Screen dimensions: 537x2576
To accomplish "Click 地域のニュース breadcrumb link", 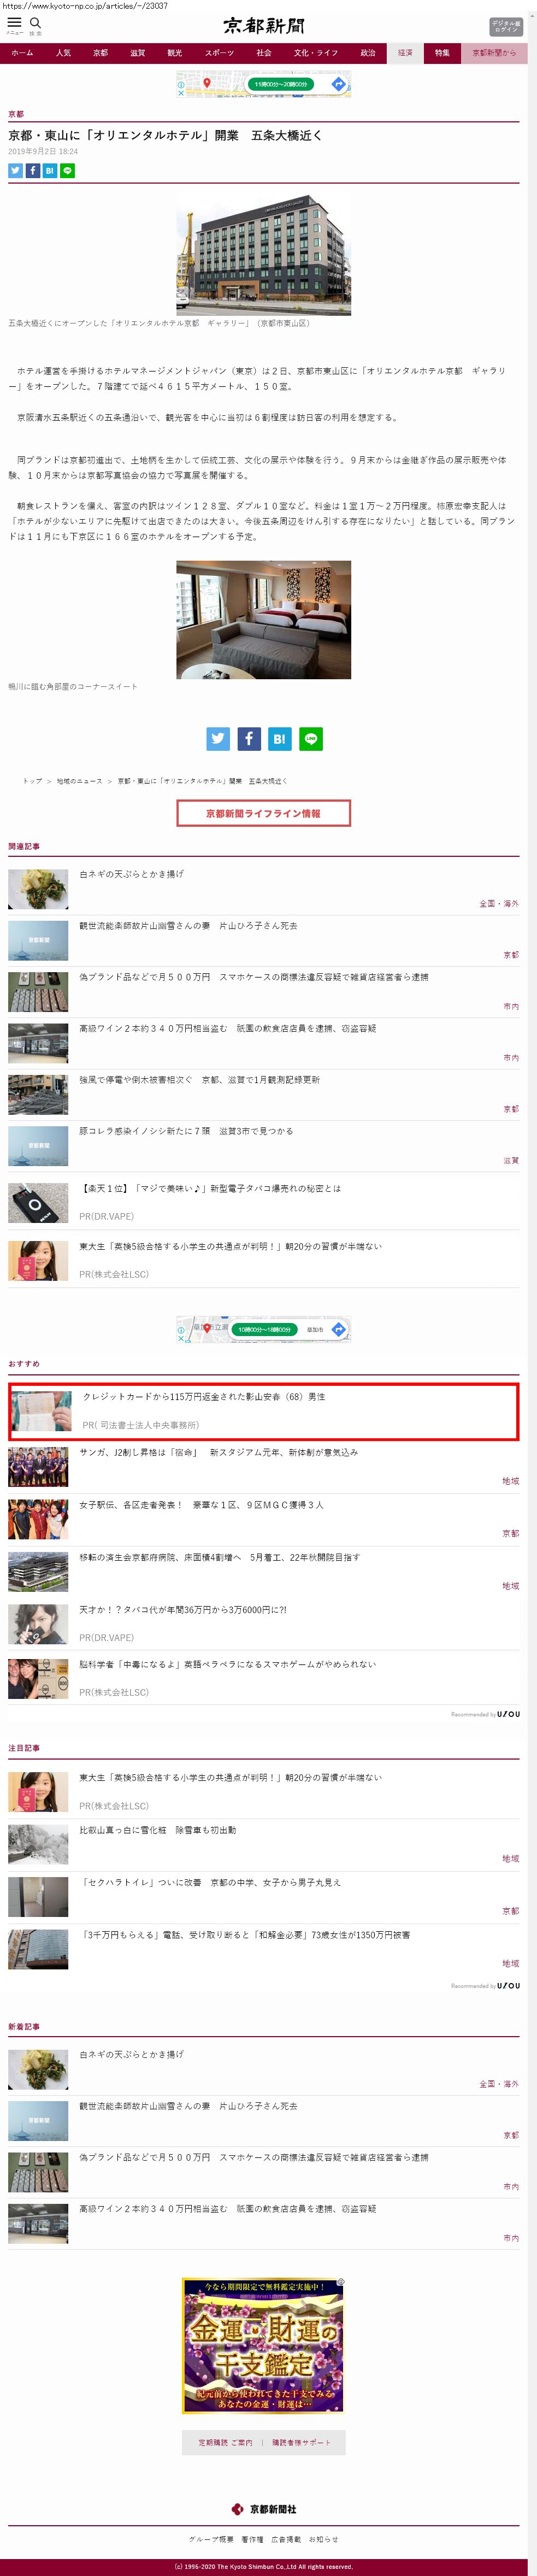I will point(79,781).
